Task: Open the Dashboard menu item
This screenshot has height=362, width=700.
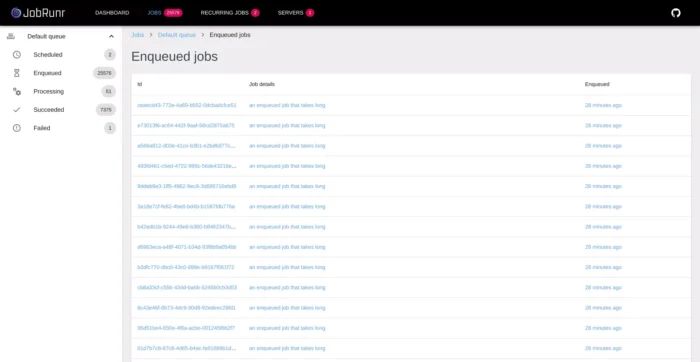Action: tap(112, 13)
